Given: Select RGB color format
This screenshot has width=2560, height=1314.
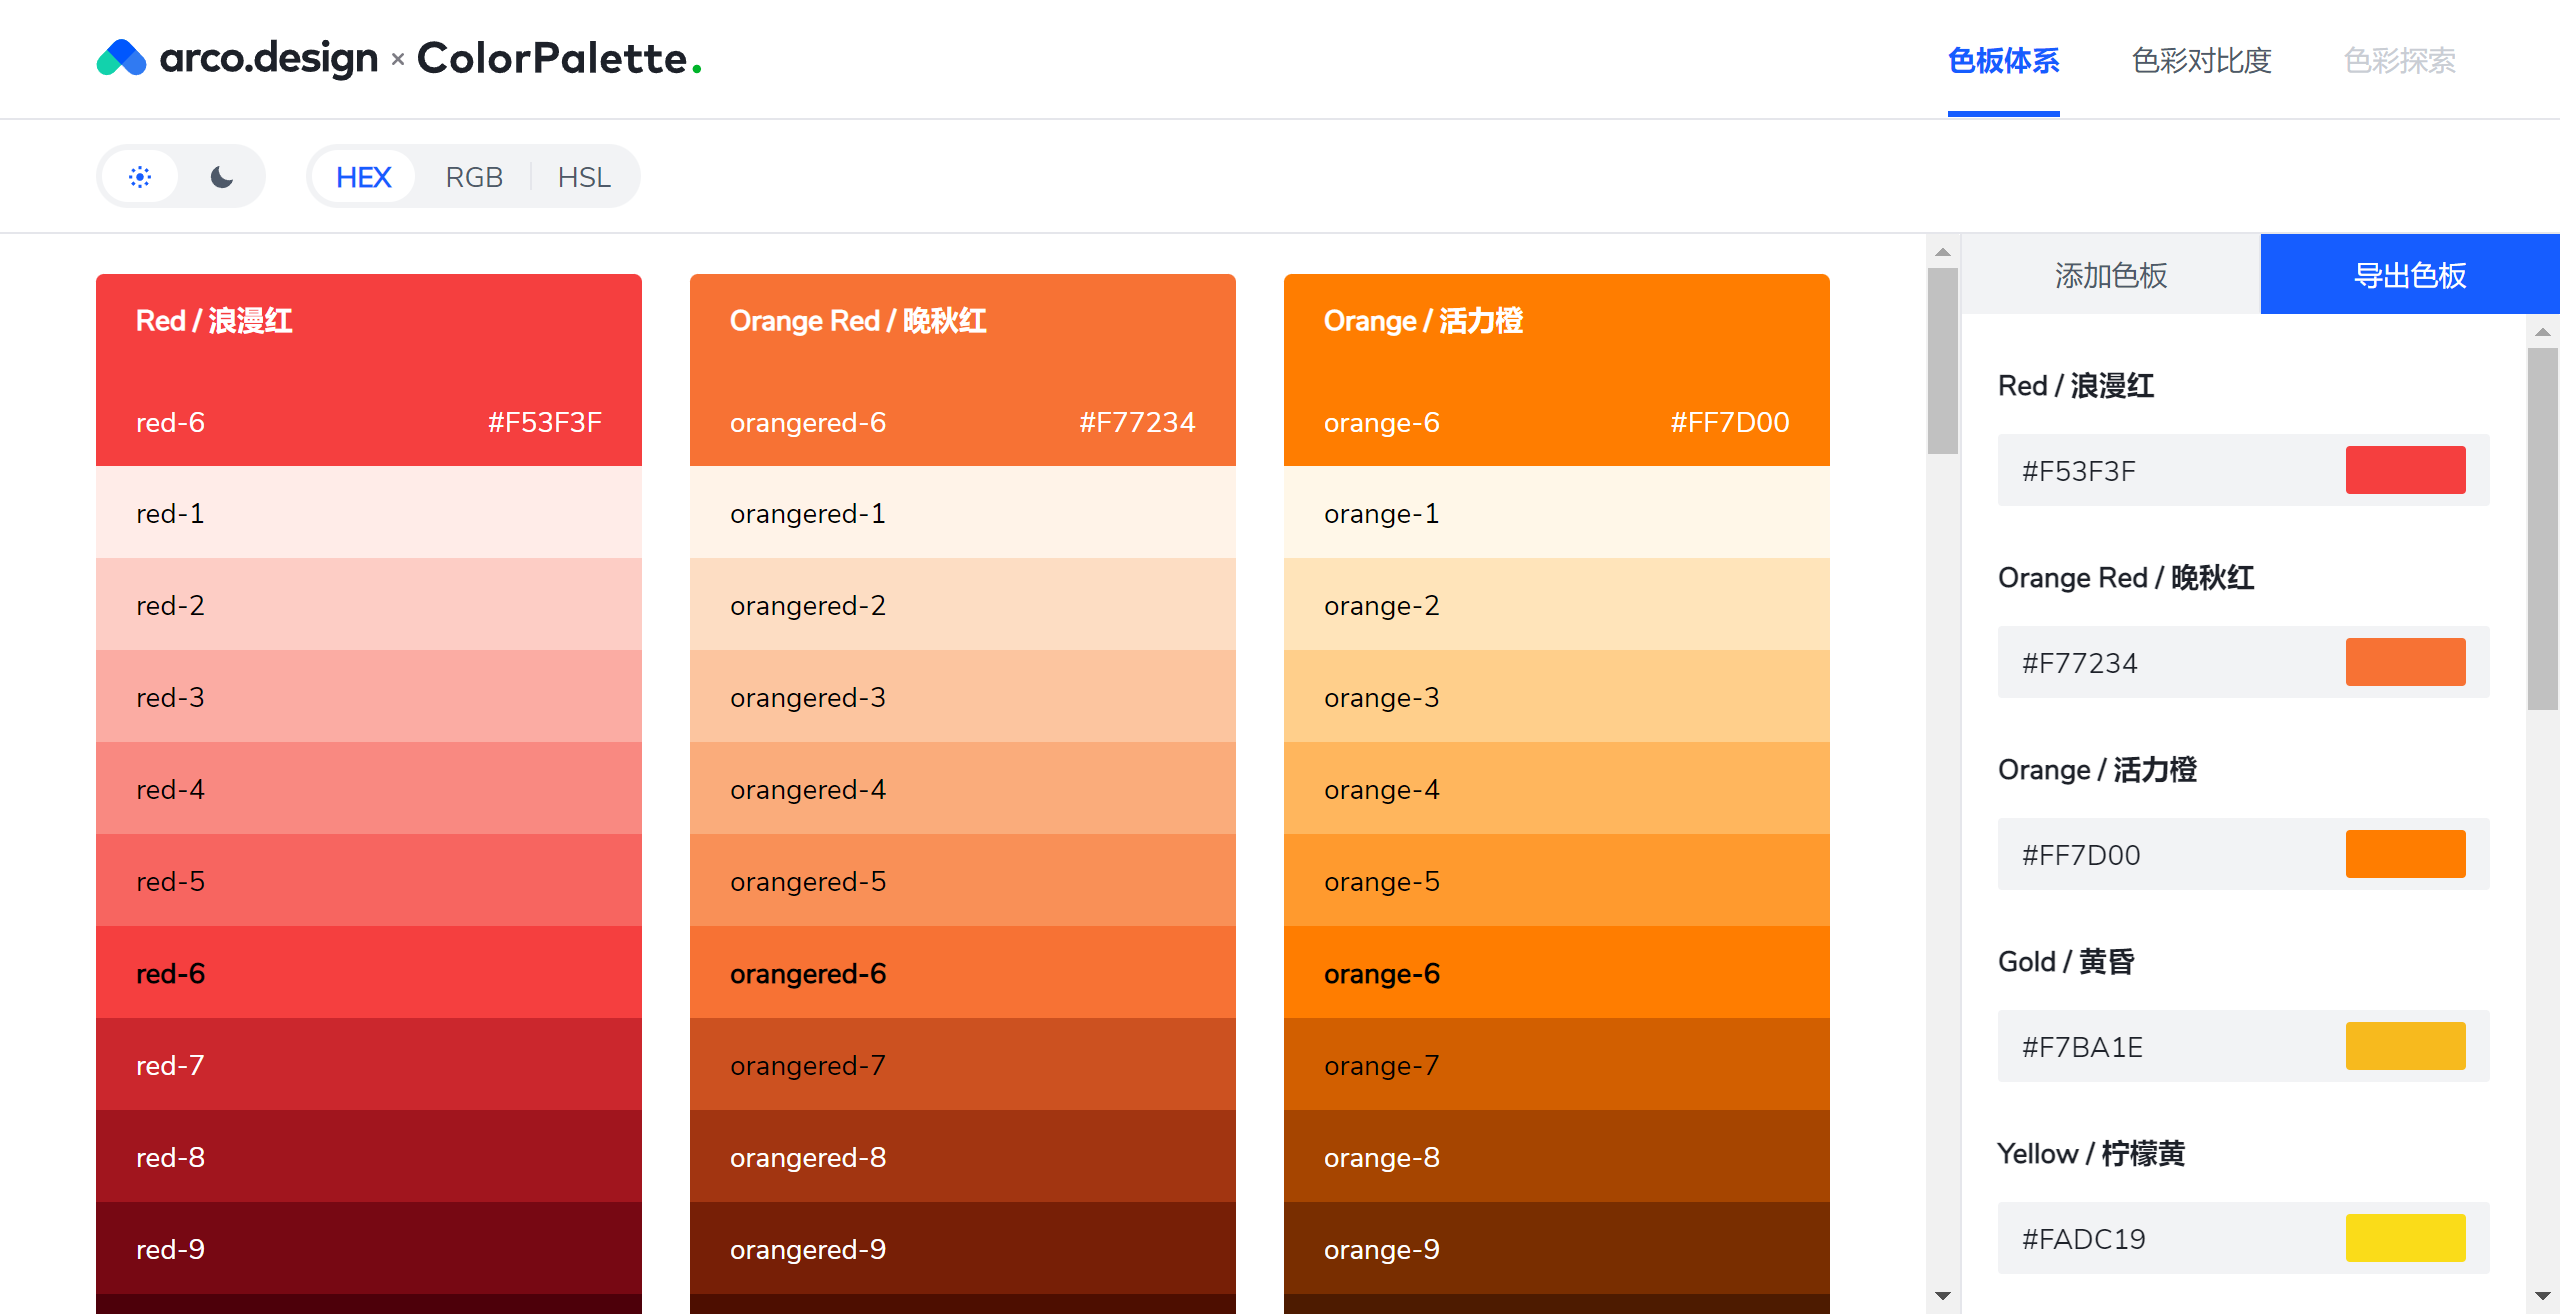Looking at the screenshot, I should [x=474, y=177].
